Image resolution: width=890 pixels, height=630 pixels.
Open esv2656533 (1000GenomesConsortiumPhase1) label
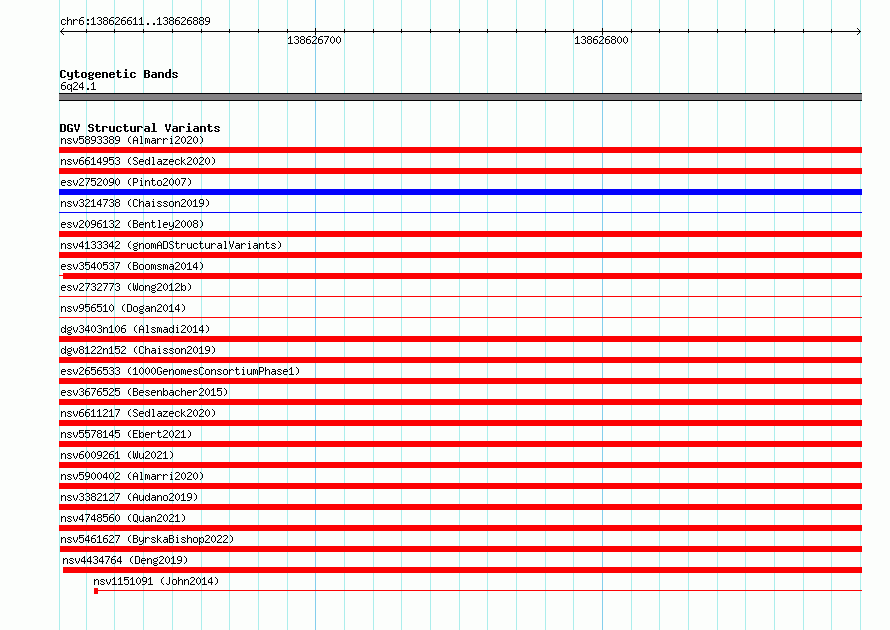pyautogui.click(x=180, y=371)
